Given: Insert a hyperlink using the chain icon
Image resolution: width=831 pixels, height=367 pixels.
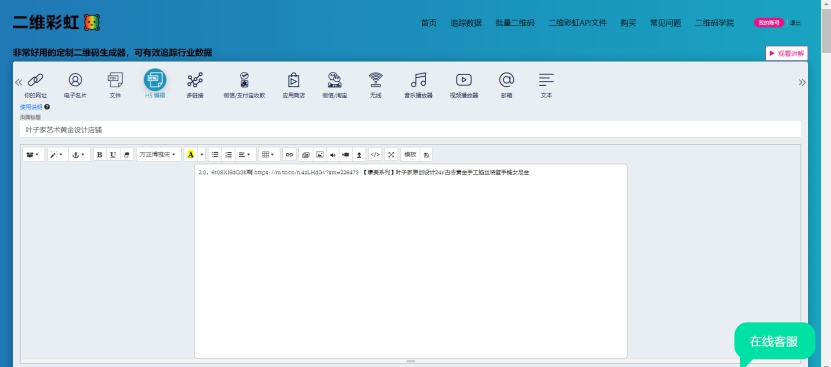Looking at the screenshot, I should (x=289, y=154).
